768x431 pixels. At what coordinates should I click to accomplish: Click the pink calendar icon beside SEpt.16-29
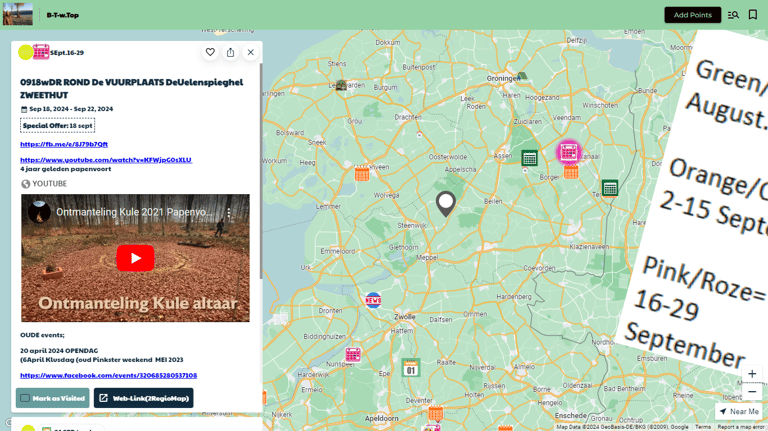pos(41,52)
